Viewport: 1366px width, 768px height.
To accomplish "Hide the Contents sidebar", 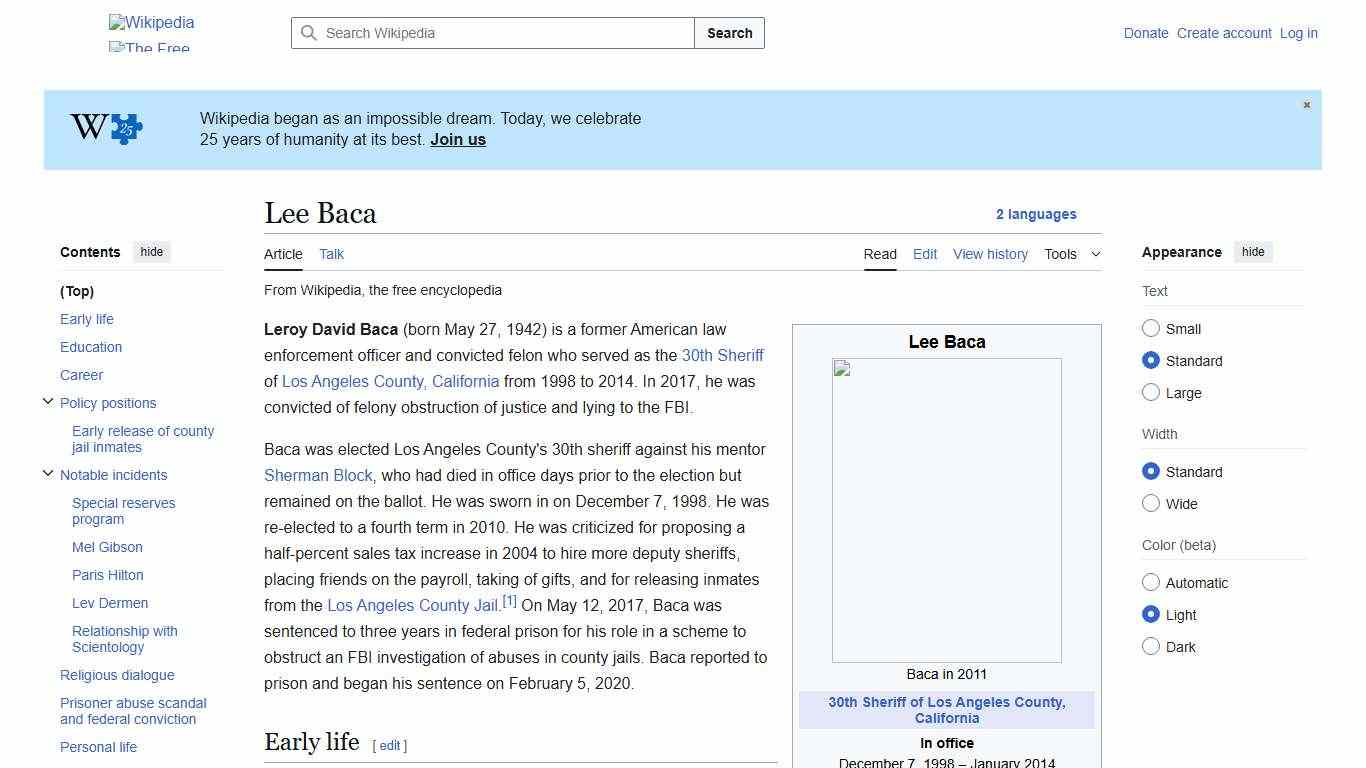I will (151, 252).
